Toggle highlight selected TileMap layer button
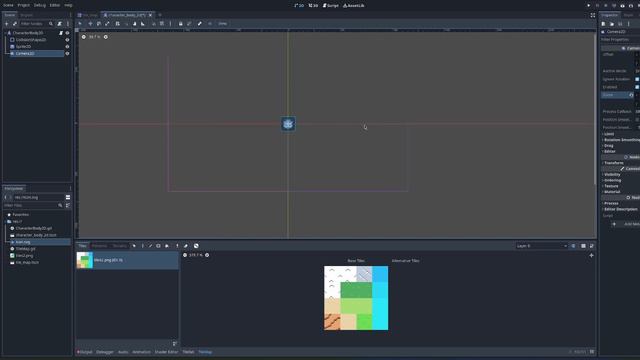 point(573,246)
